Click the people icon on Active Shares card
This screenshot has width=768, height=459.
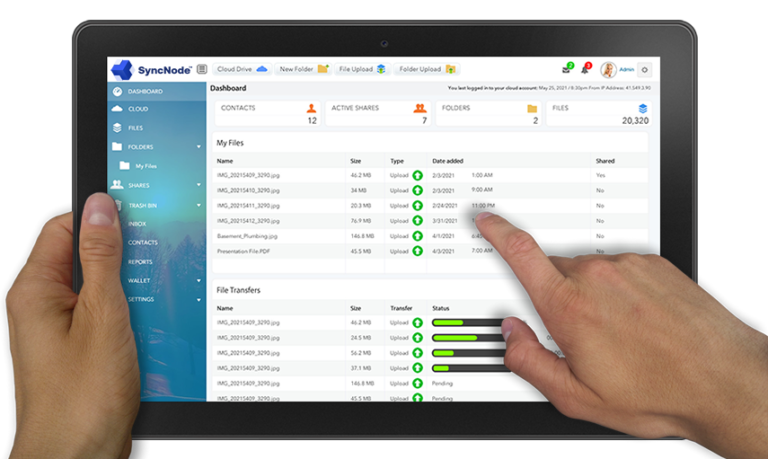[420, 108]
